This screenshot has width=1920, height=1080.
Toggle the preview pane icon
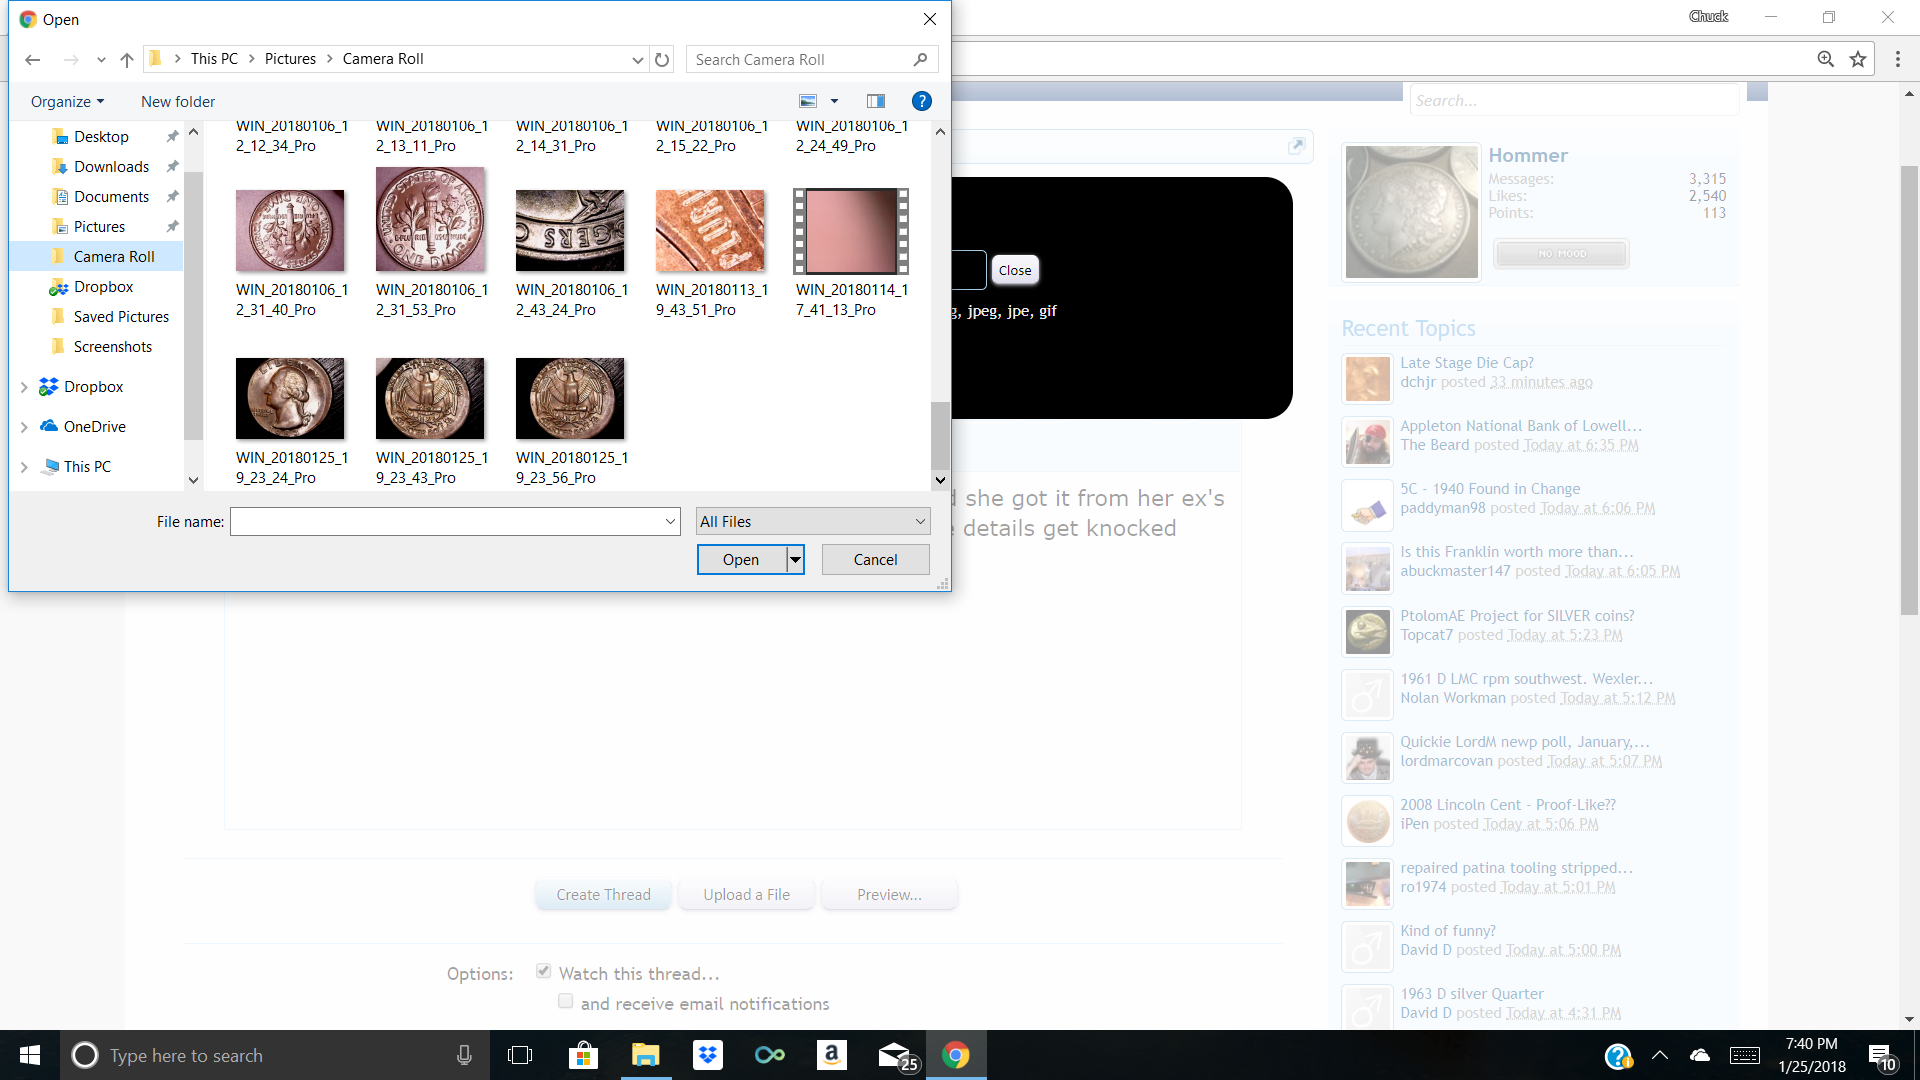click(x=876, y=101)
